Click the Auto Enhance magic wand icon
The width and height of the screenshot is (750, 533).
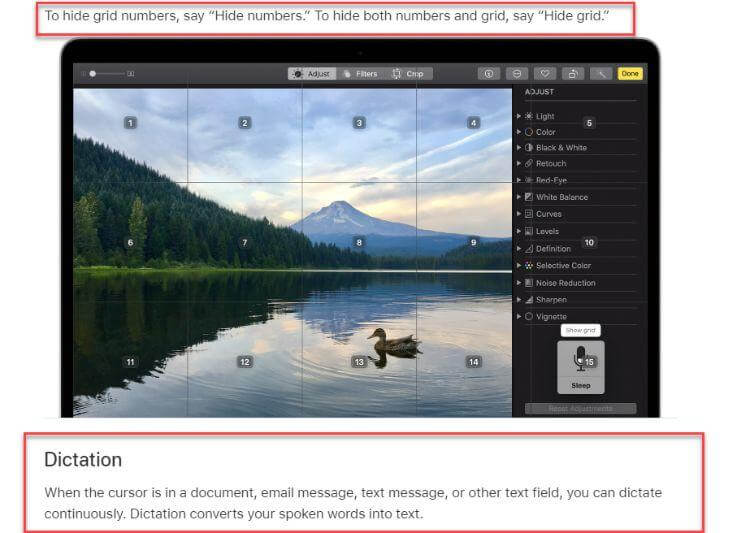coord(601,74)
